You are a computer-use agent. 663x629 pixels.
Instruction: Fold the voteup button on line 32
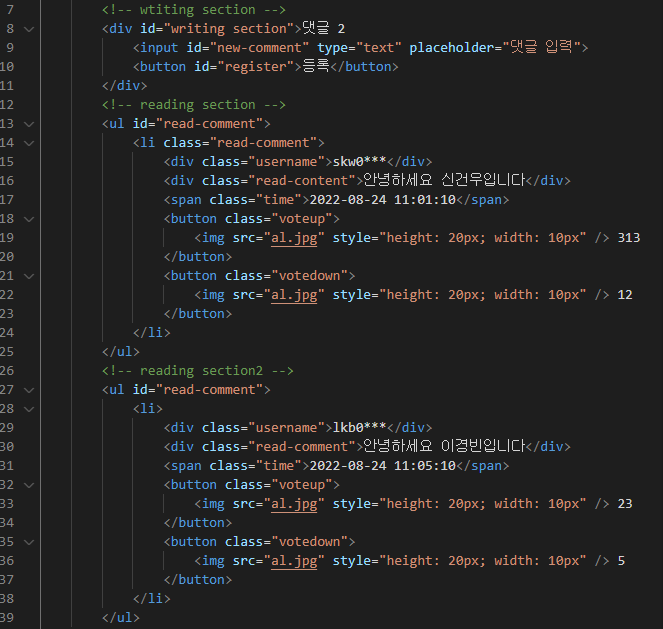[29, 485]
